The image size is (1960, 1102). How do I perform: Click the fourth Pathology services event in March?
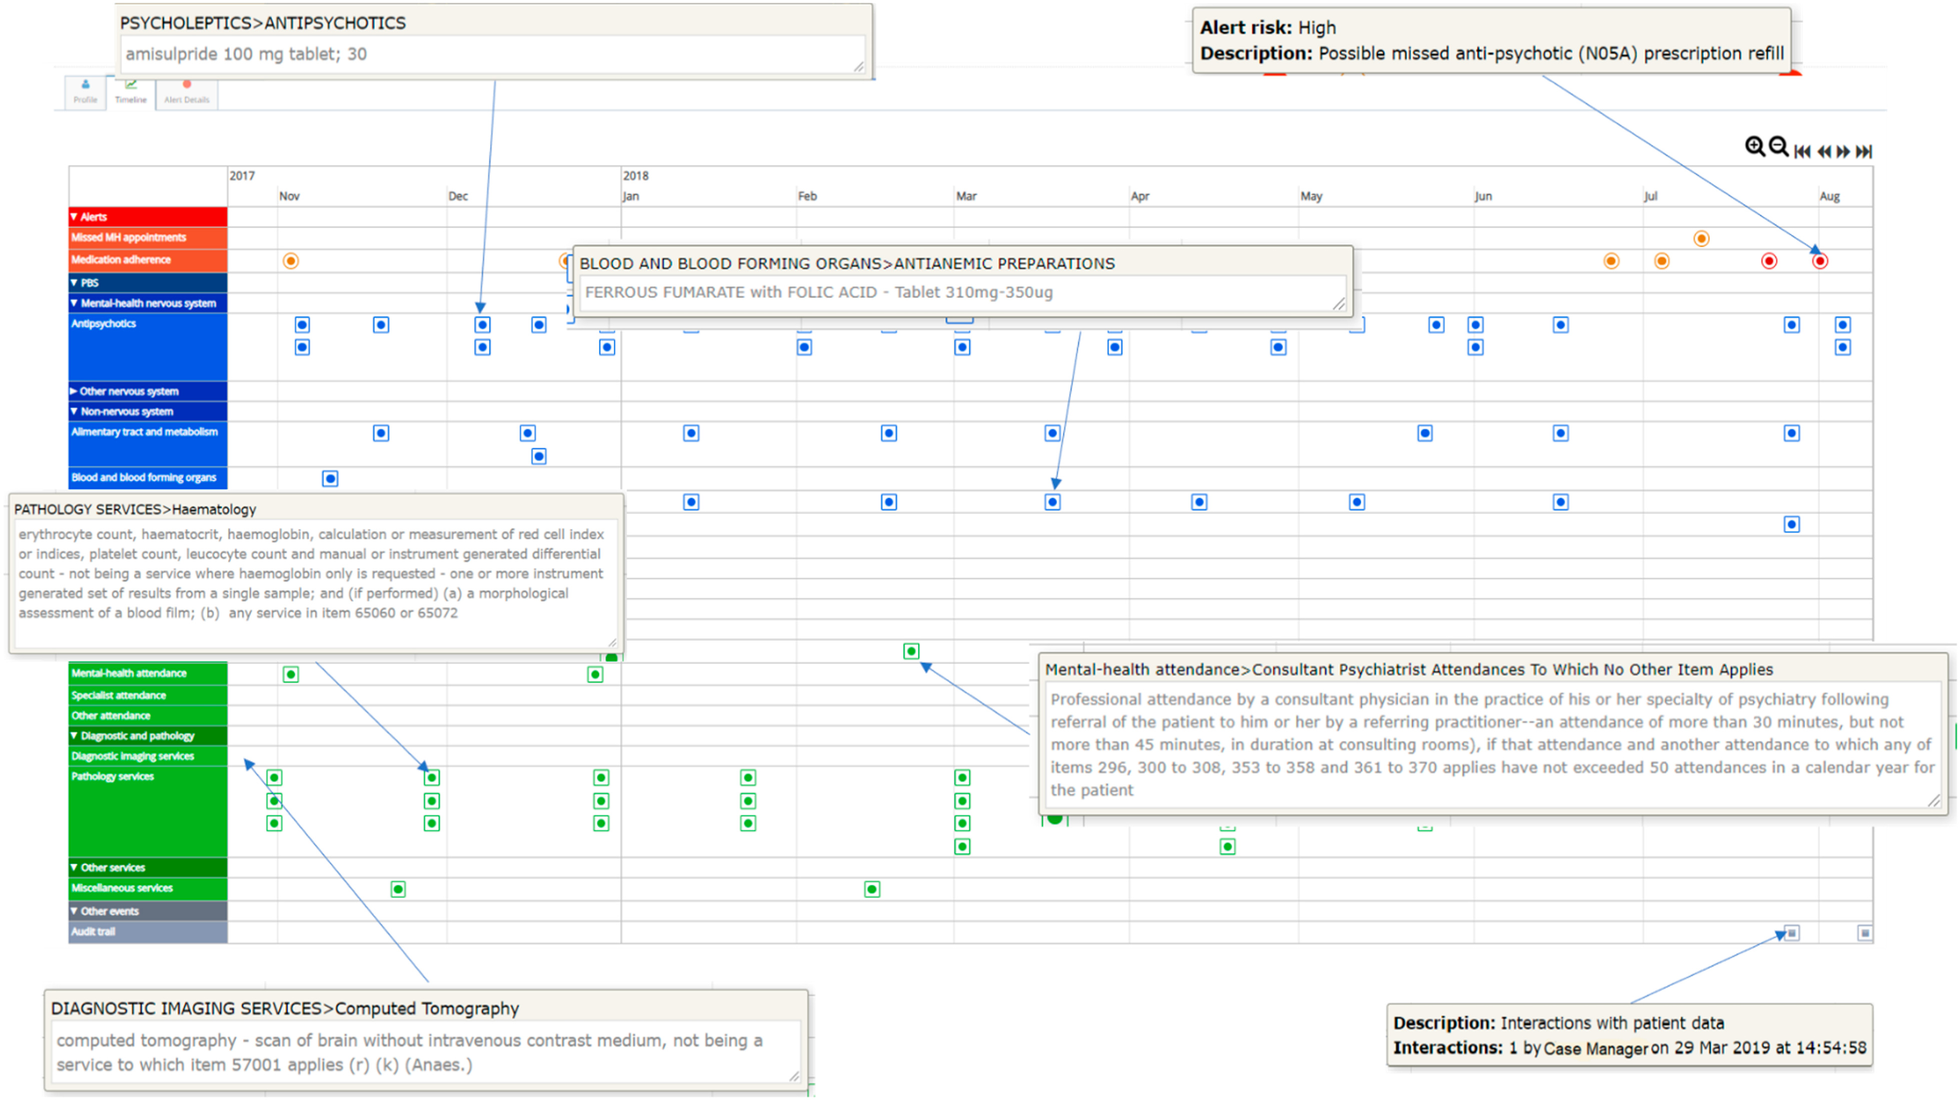click(962, 847)
